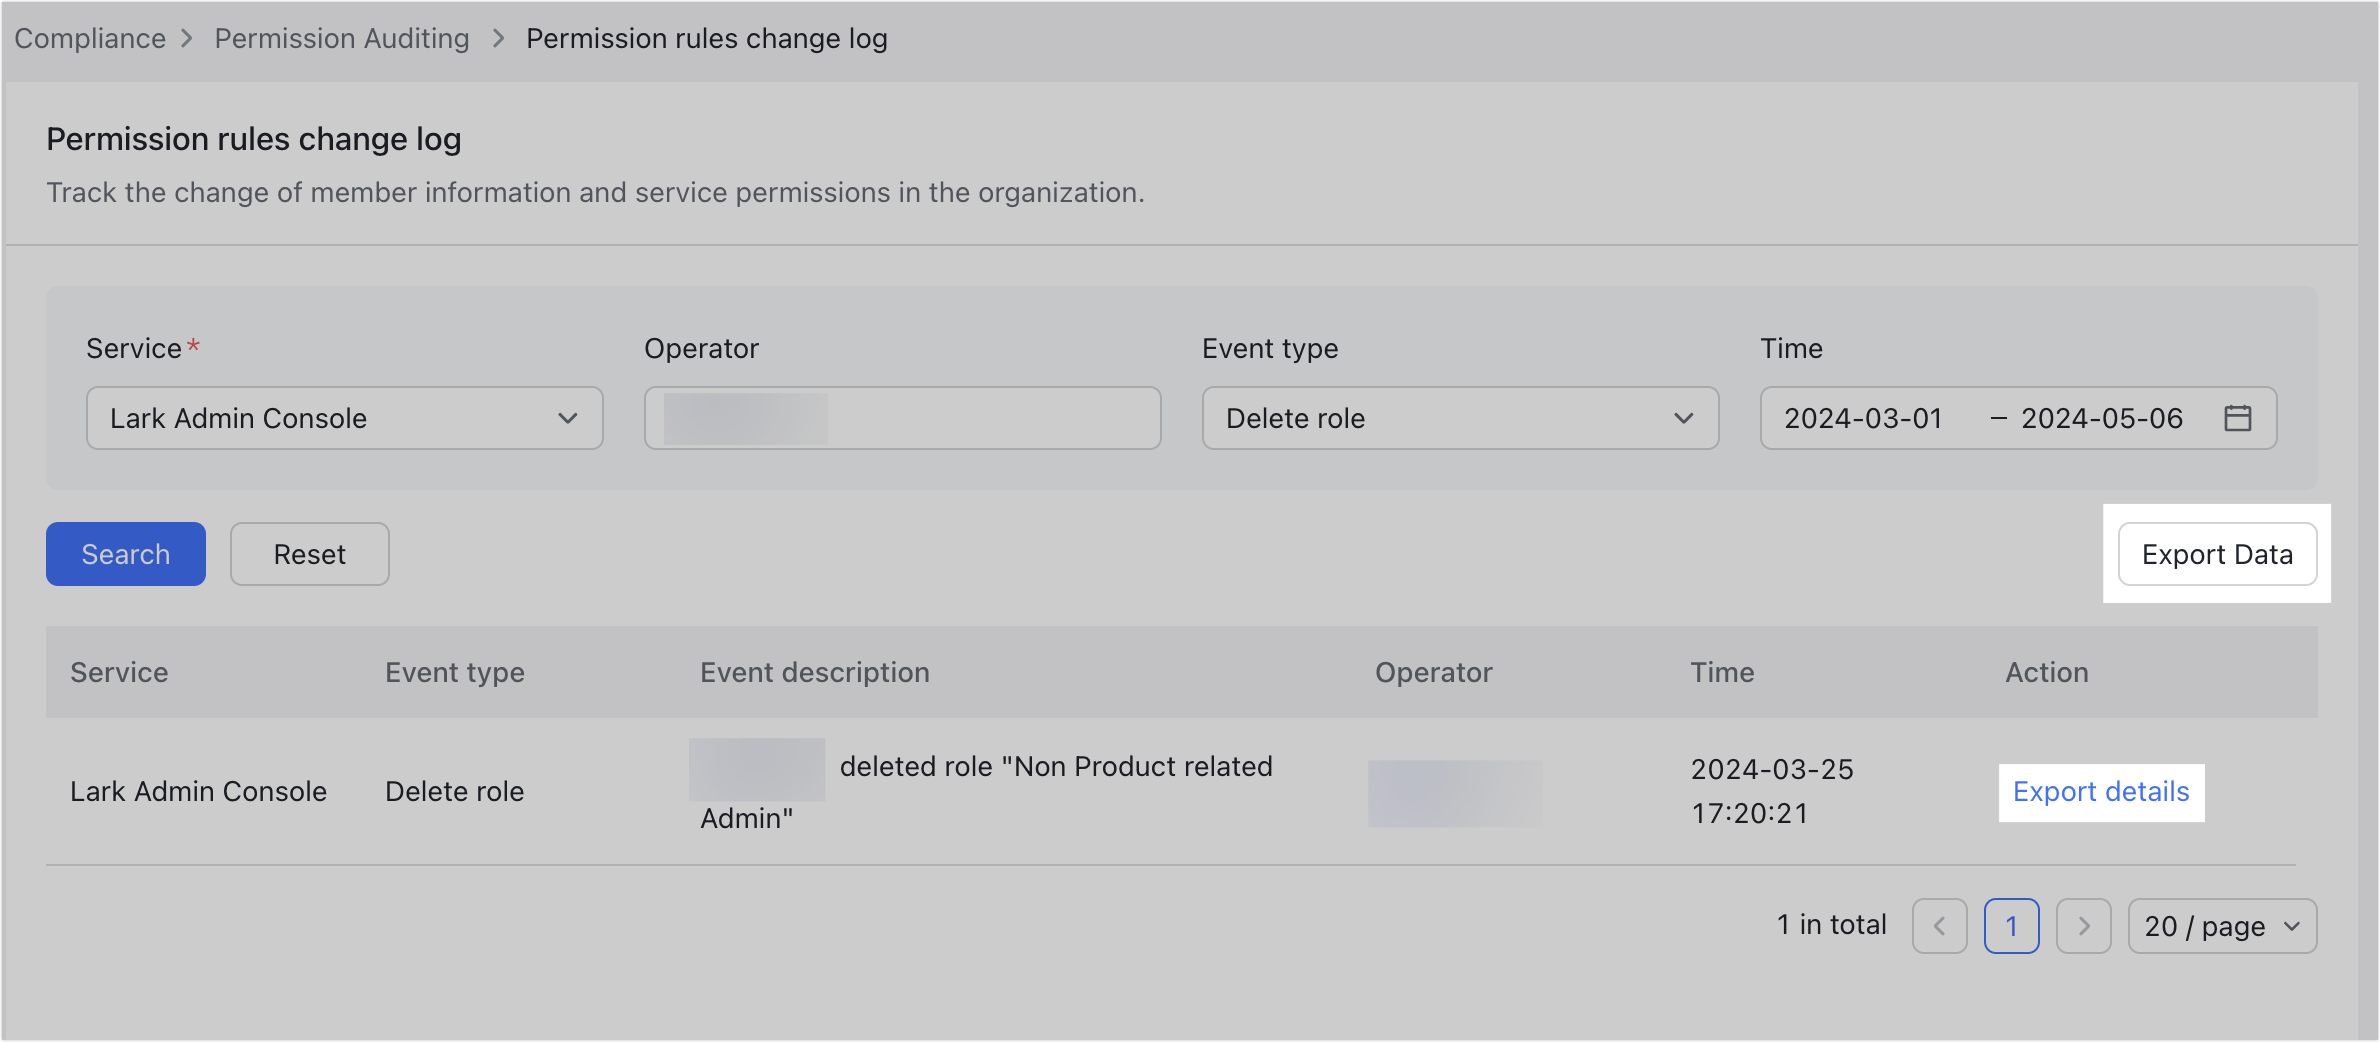Click the chevron on the per-page selector
The width and height of the screenshot is (2380, 1042).
click(2292, 926)
